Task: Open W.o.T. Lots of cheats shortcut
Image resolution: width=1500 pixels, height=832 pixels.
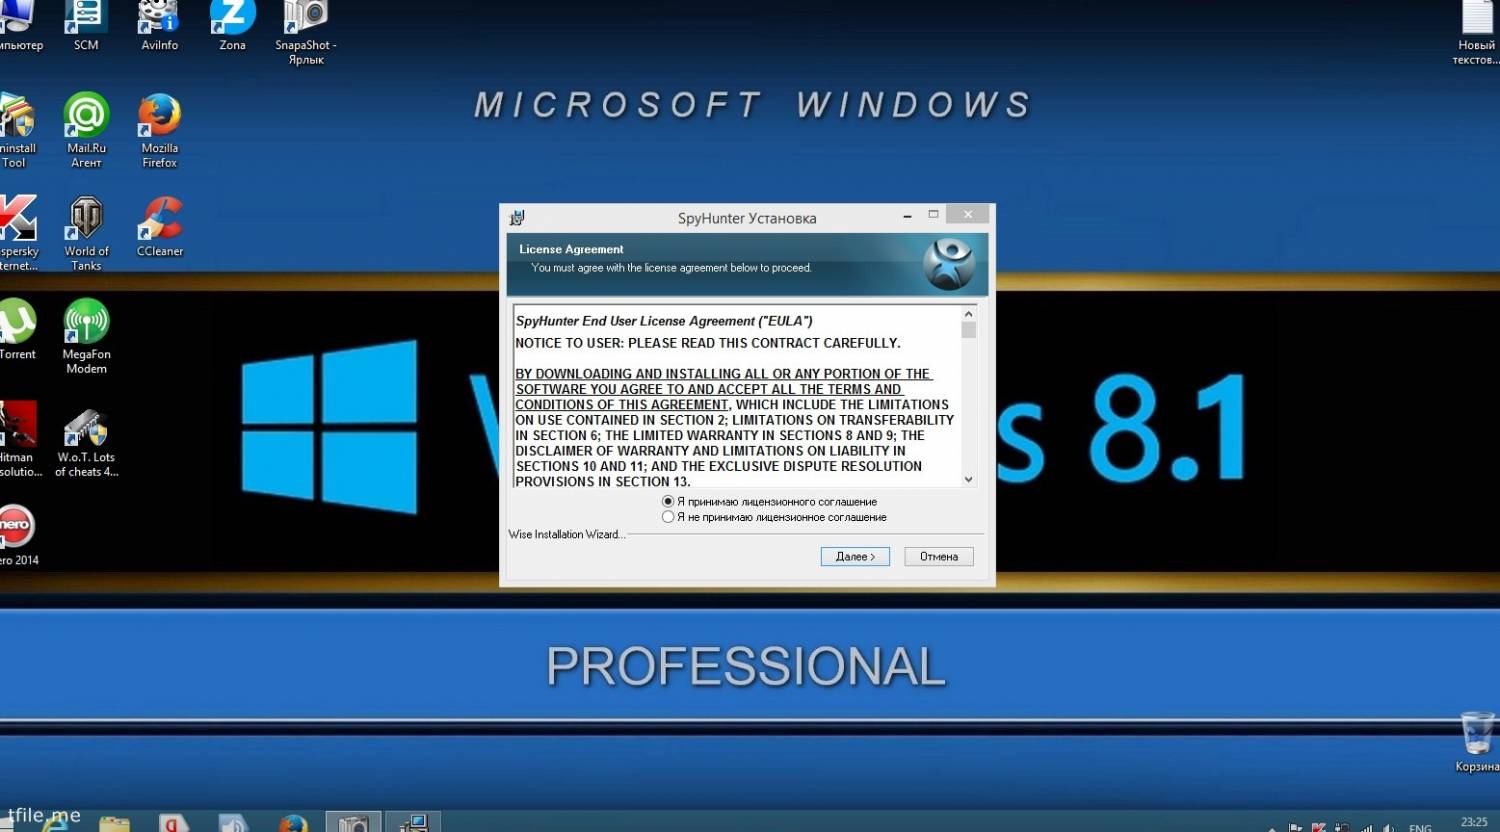Action: coord(86,443)
